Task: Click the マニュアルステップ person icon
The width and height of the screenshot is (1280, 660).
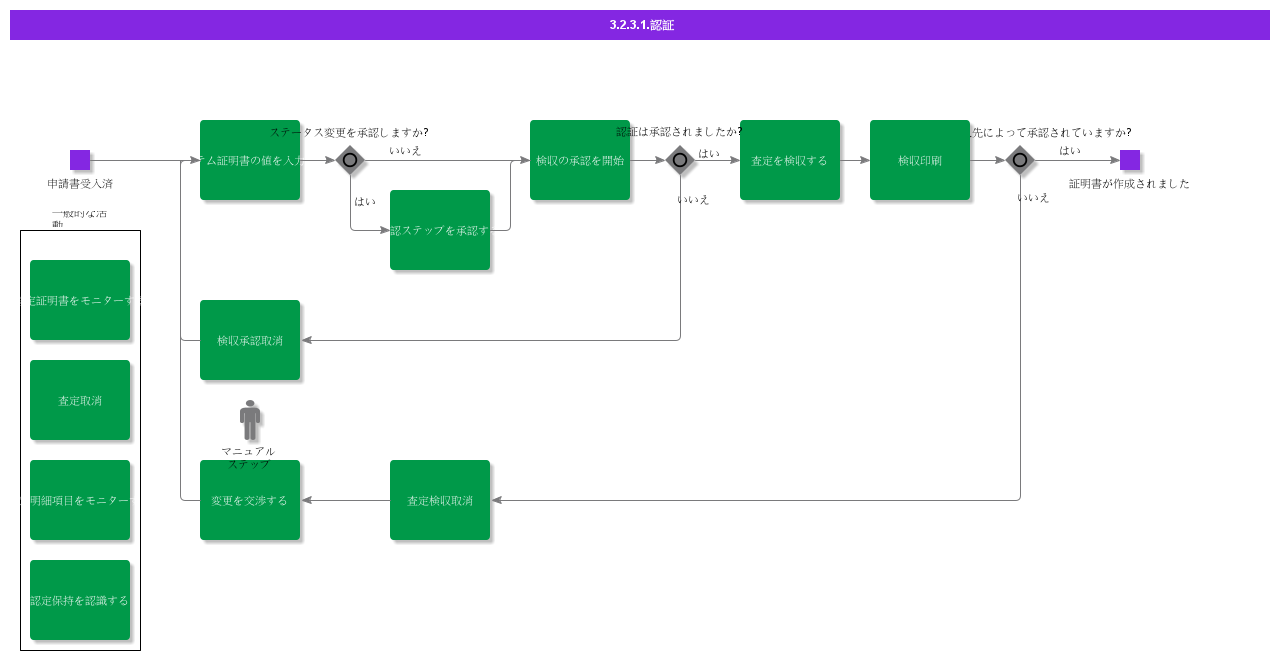Action: 250,420
